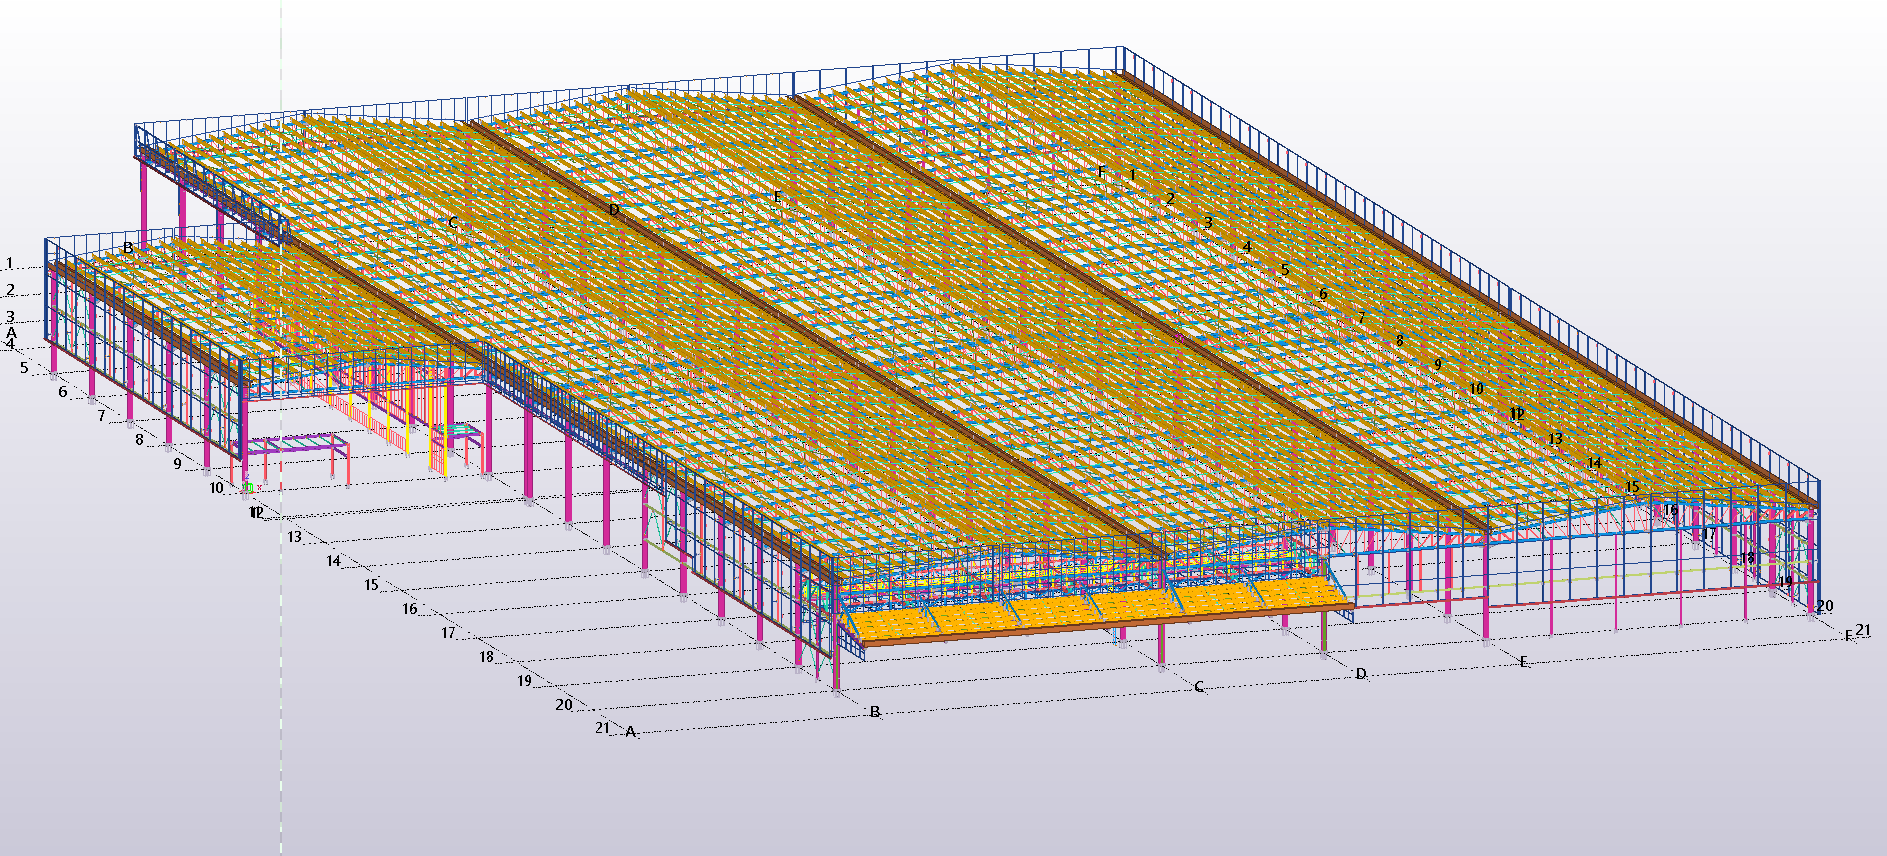
Task: Select roof-level grid label D on the roof
Action: coord(614,210)
